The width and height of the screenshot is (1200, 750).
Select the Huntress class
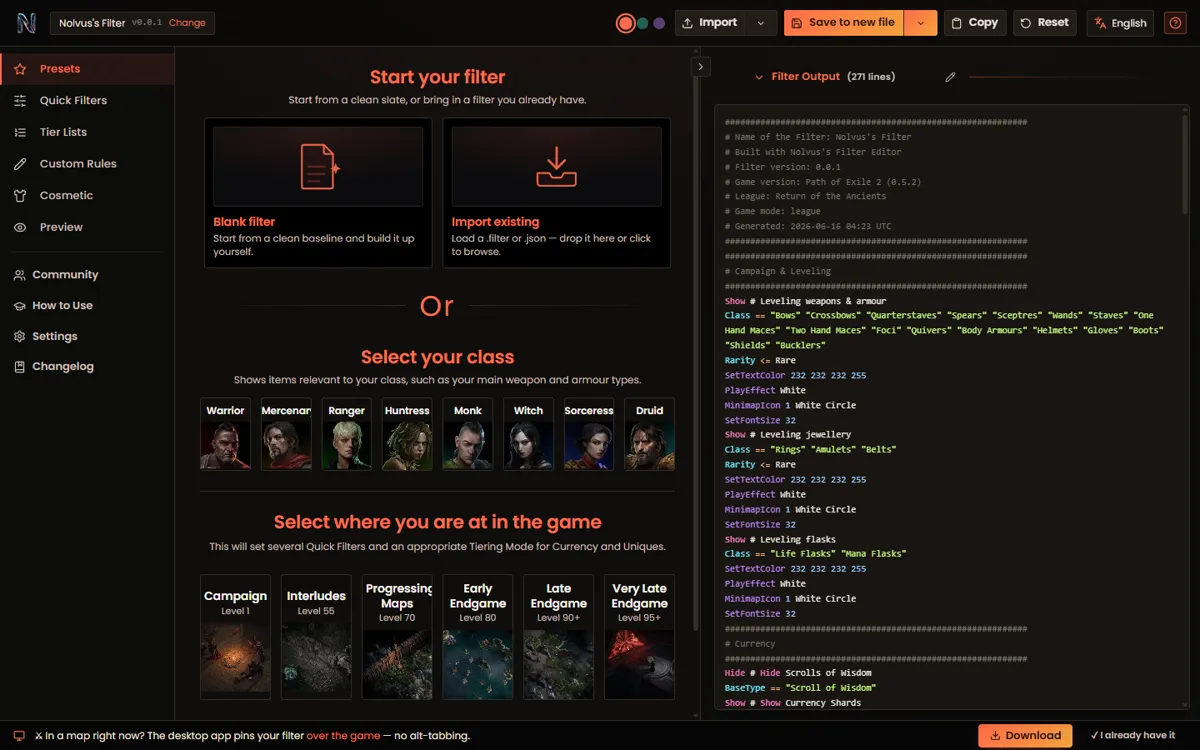[407, 434]
